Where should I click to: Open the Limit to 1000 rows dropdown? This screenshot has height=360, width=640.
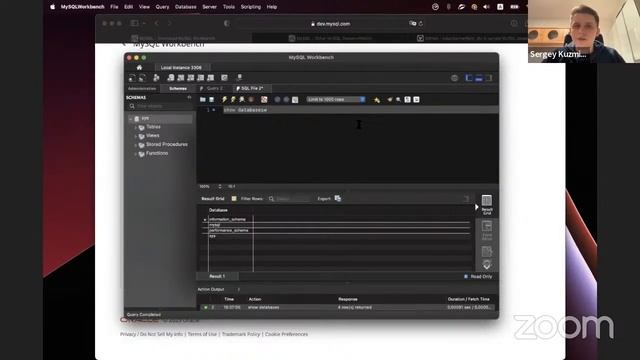coord(336,100)
